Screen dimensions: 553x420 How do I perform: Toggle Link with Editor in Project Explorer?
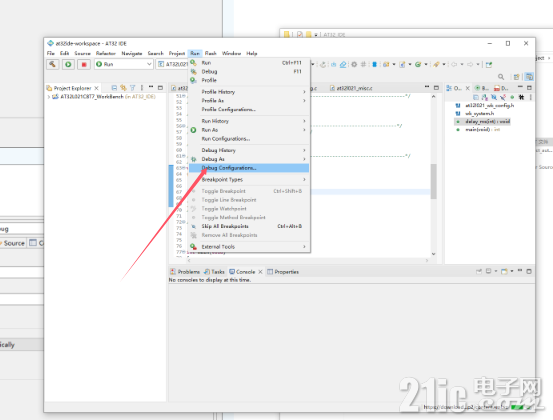pyautogui.click(x=123, y=88)
